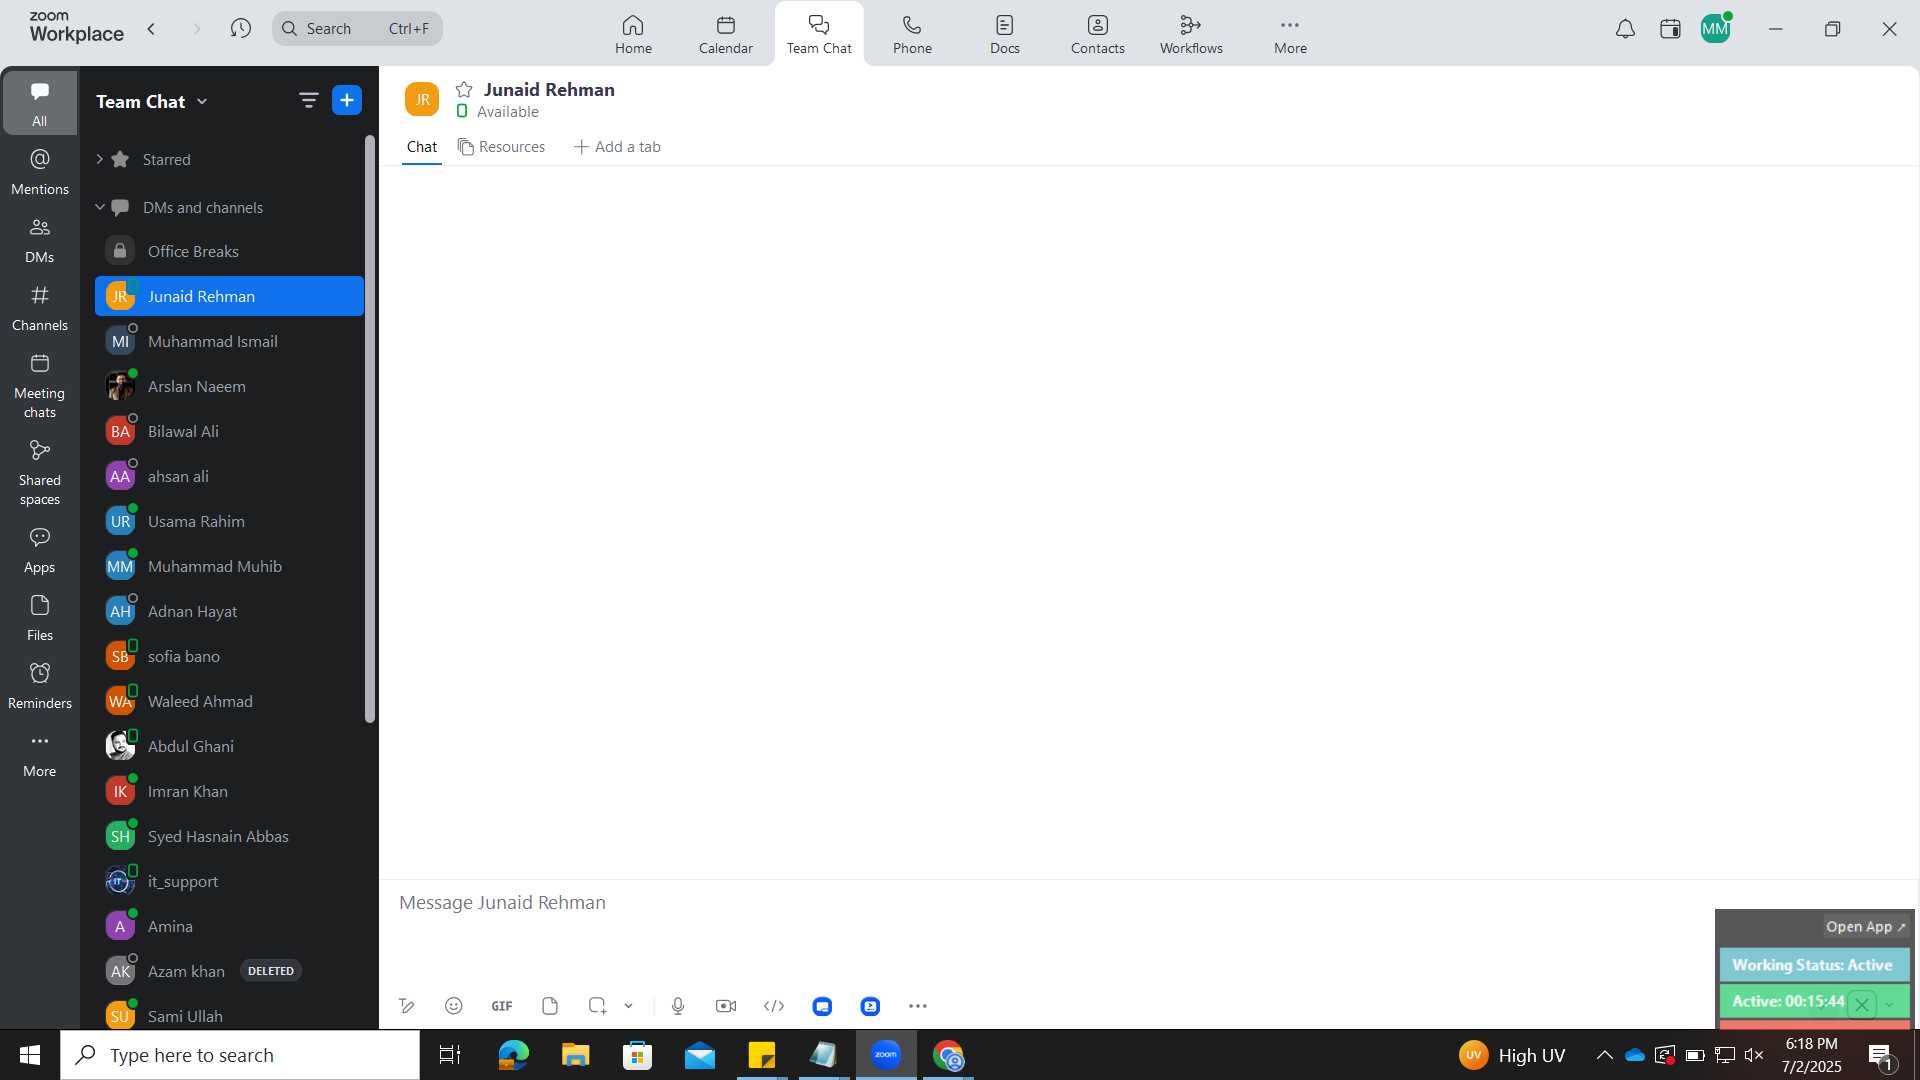Open chat with Arslan Naeem
The height and width of the screenshot is (1080, 1920).
[229, 386]
